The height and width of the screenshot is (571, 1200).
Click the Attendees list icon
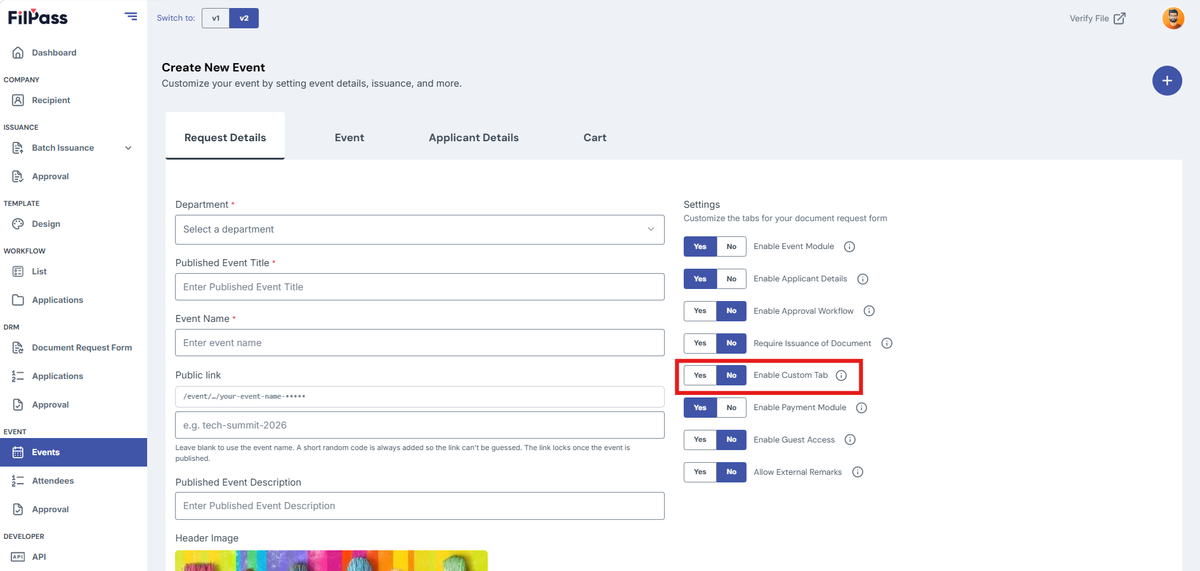pos(18,481)
